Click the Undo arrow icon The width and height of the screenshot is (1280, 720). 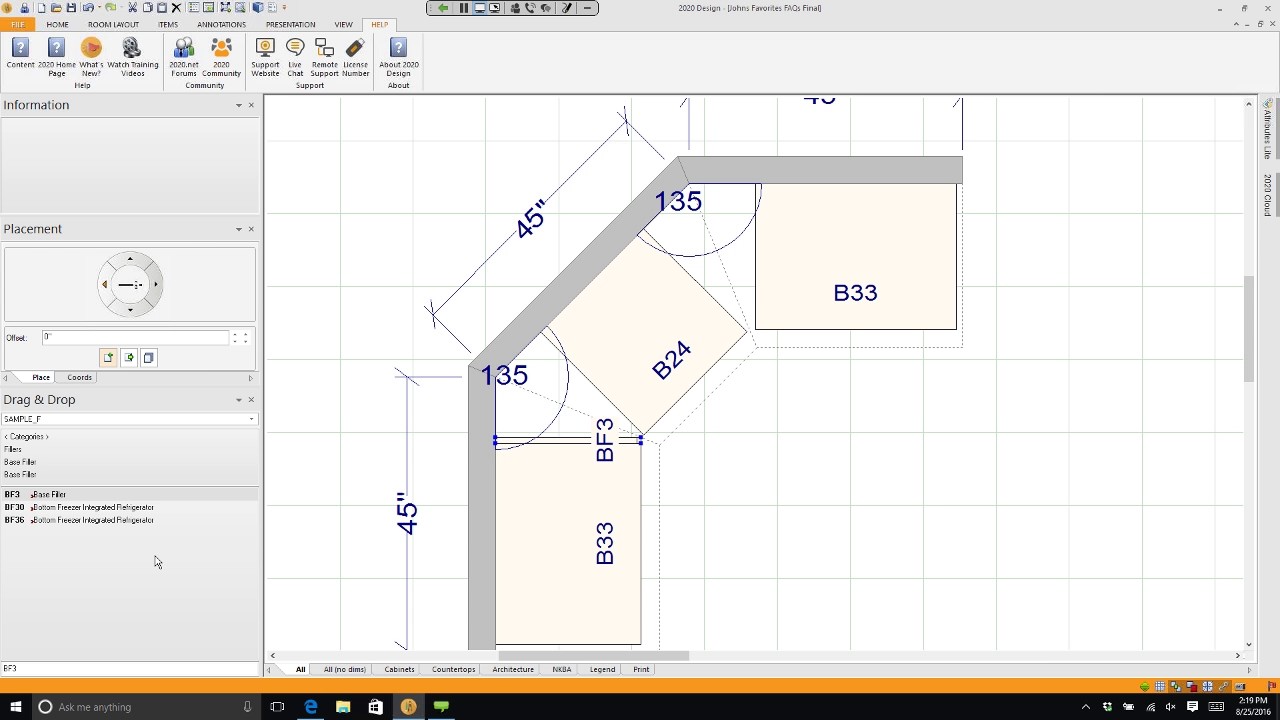(88, 8)
